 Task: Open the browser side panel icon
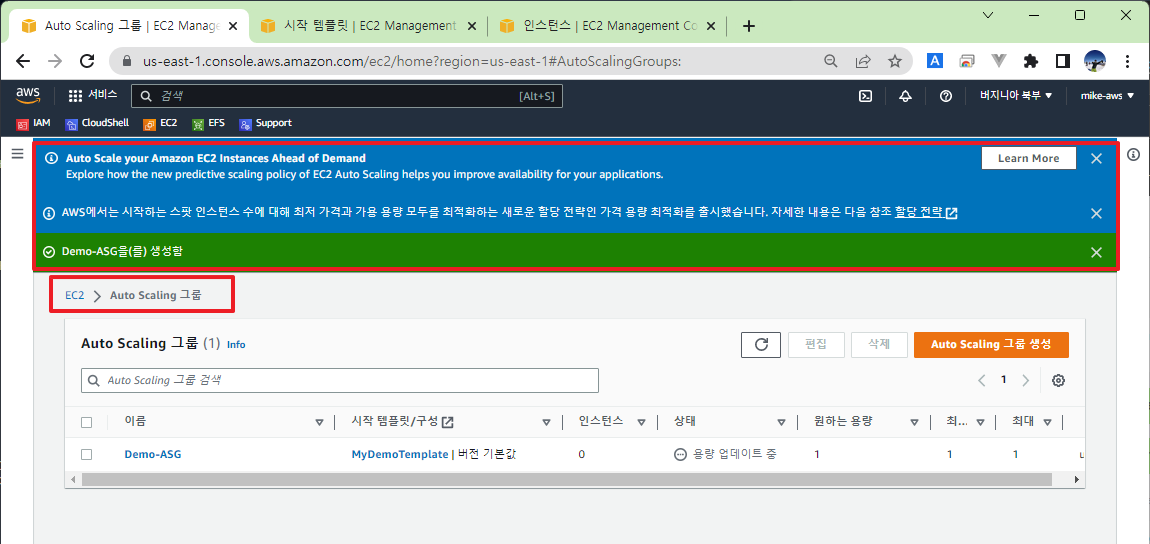click(x=1063, y=62)
